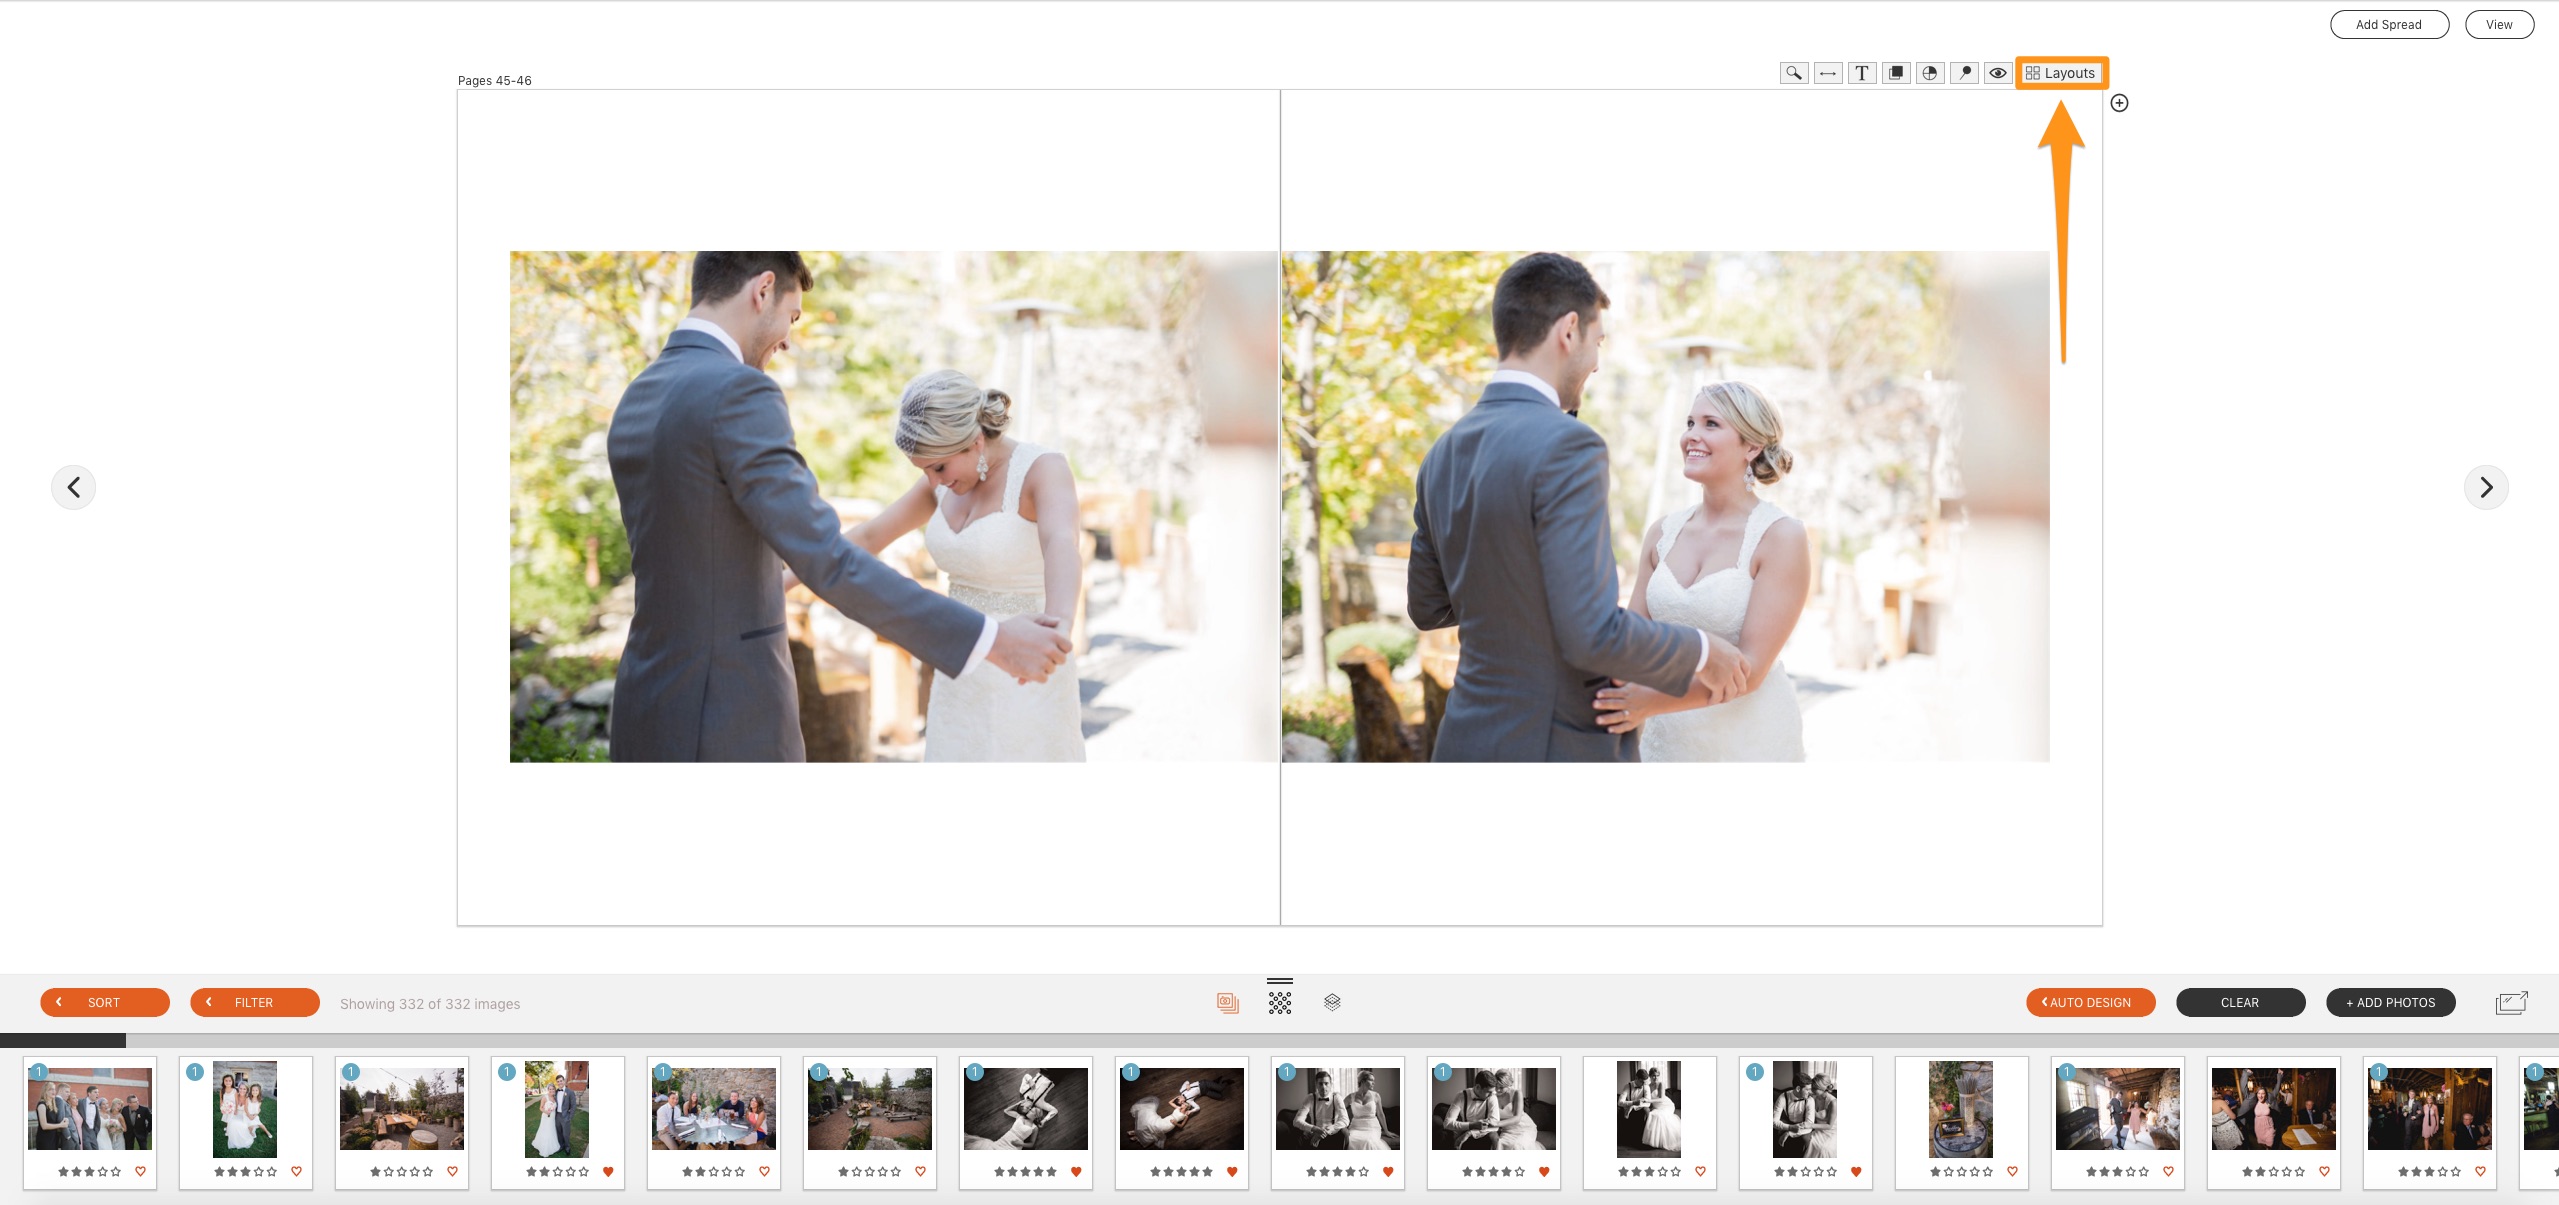Select the courtyard garden thumbnail

point(870,1109)
